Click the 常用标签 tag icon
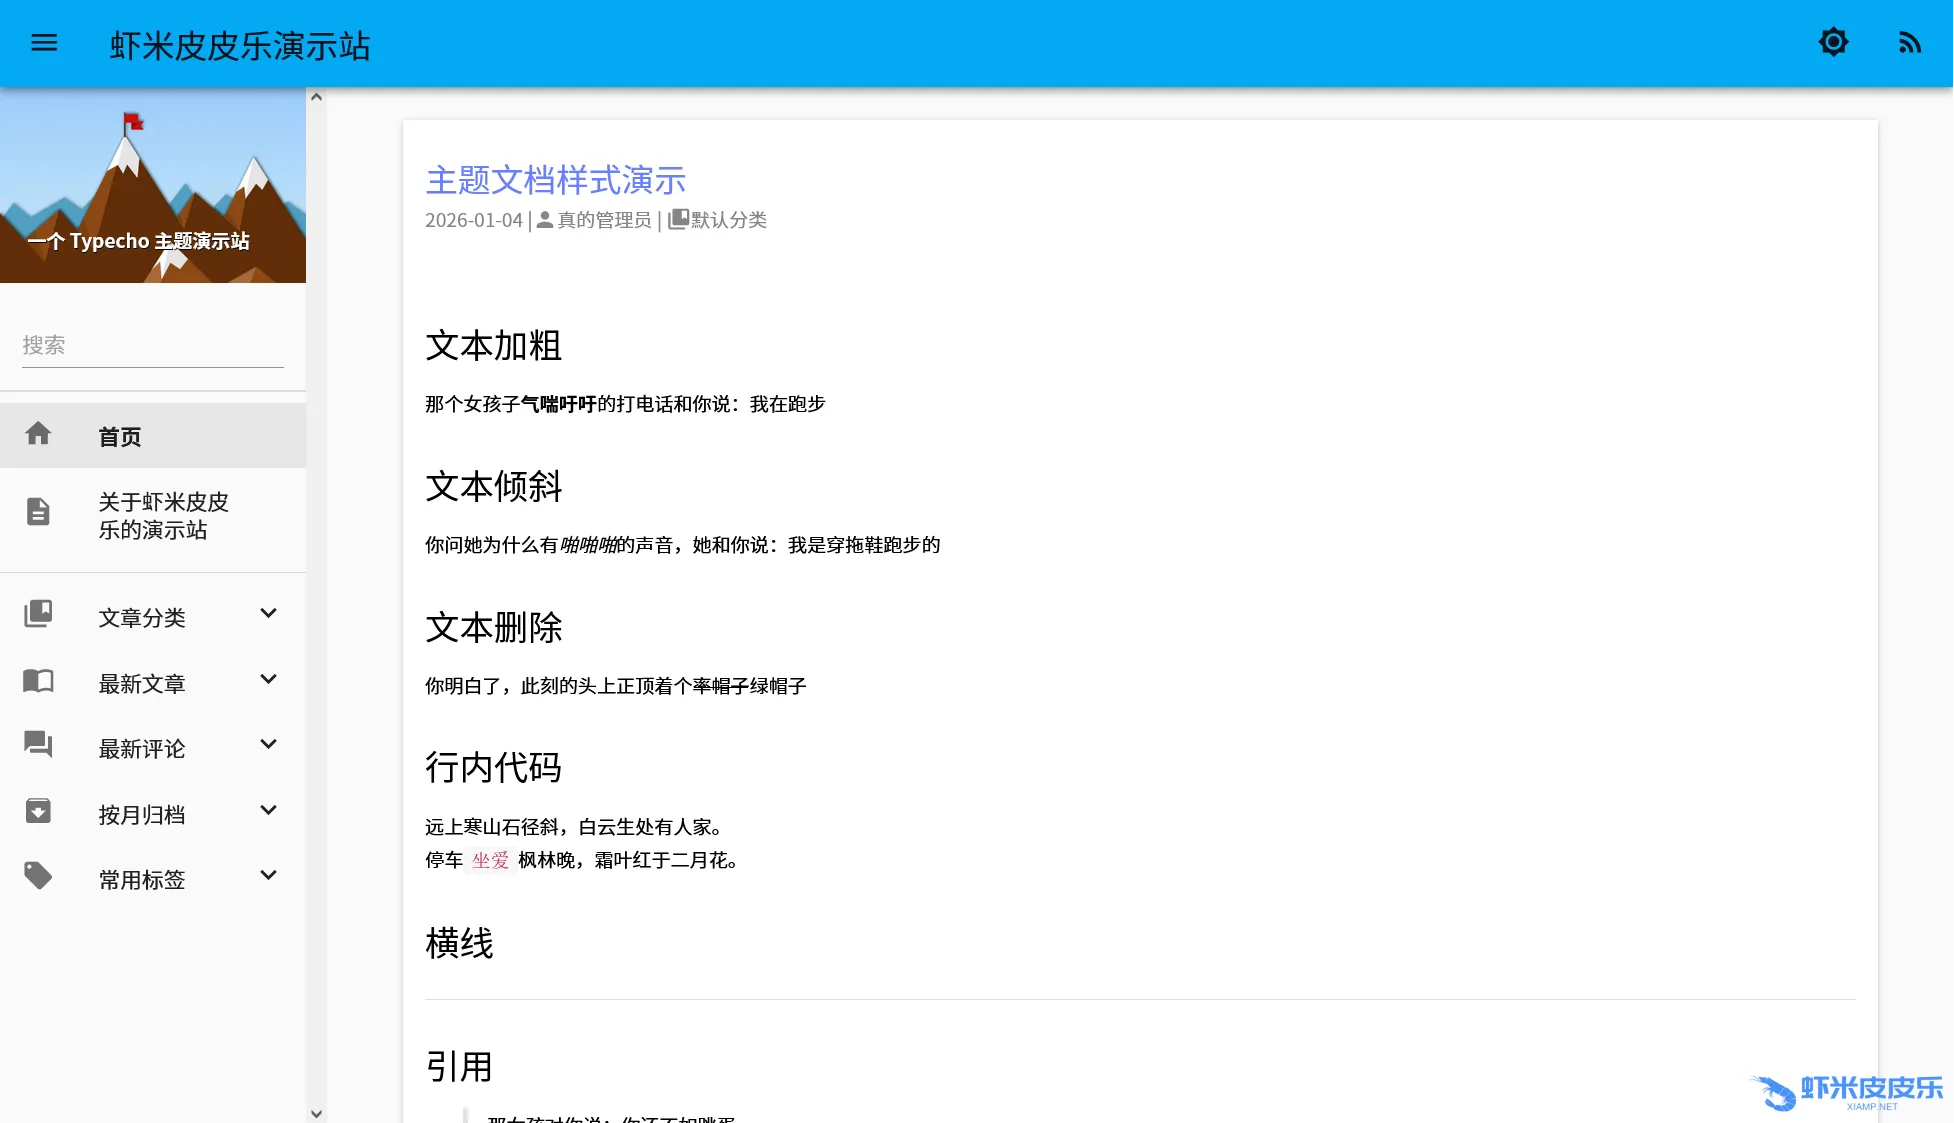1954x1123 pixels. [38, 876]
